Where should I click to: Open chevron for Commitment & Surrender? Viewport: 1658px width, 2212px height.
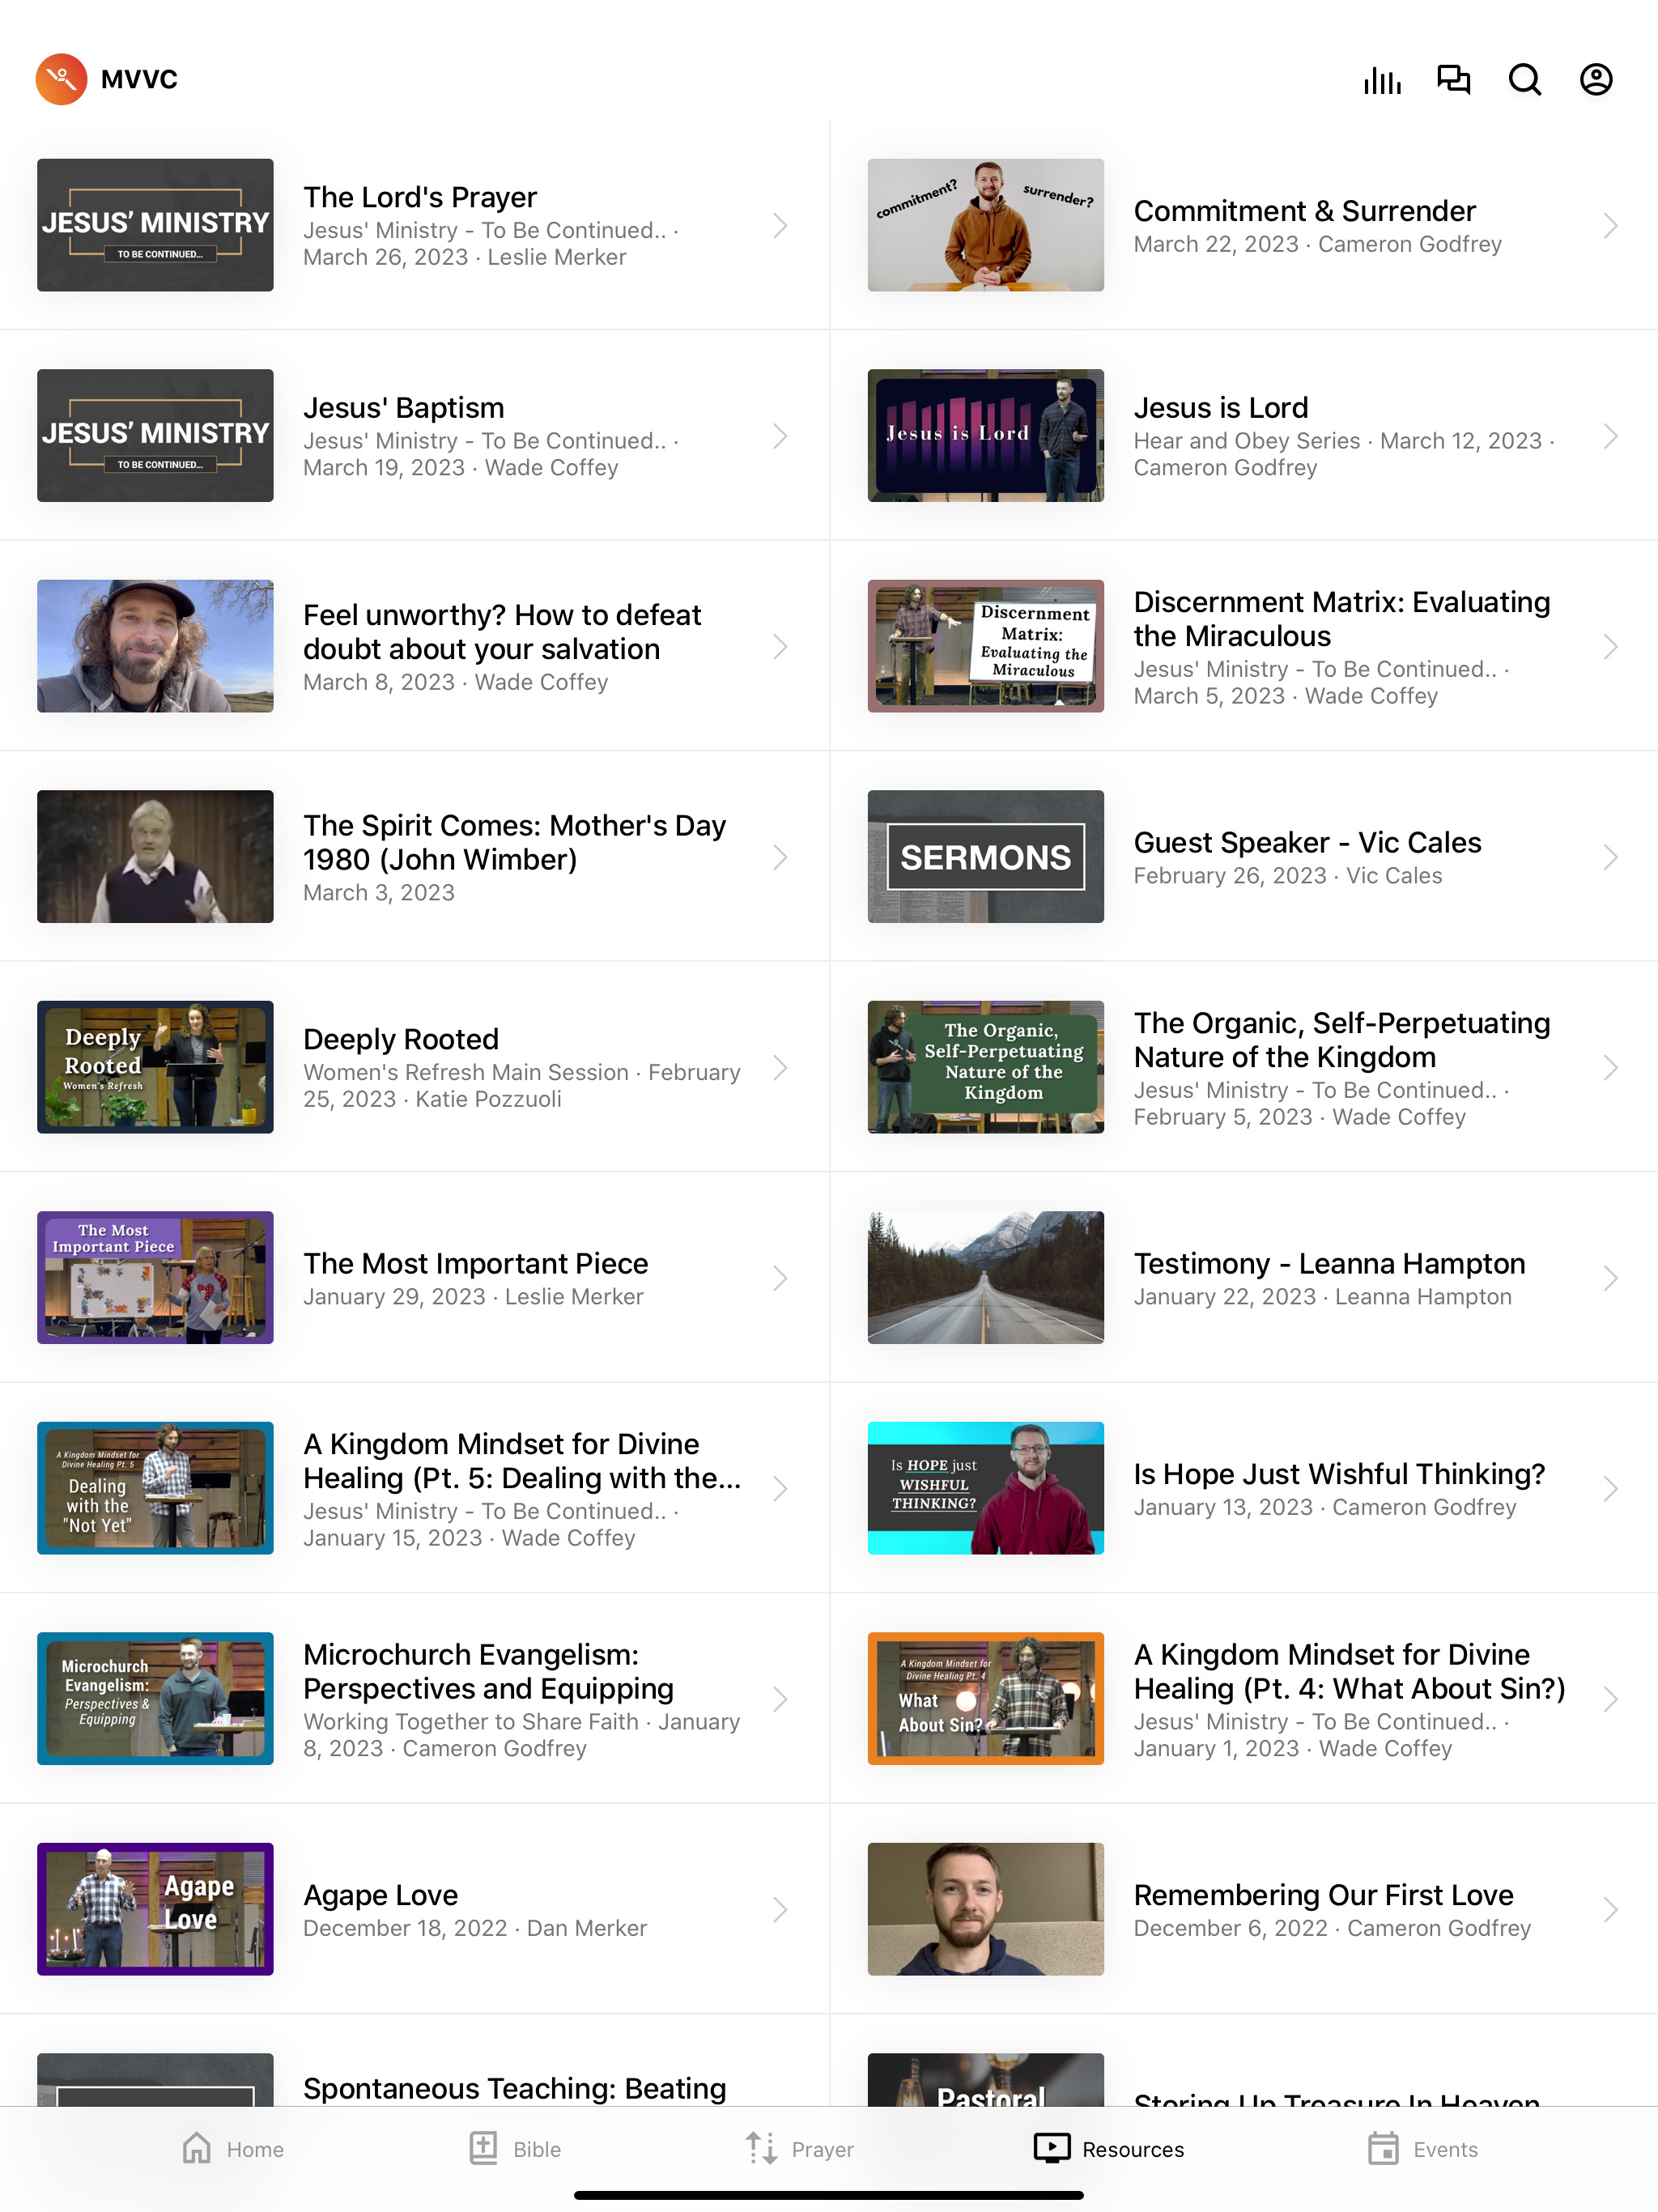pyautogui.click(x=1610, y=225)
